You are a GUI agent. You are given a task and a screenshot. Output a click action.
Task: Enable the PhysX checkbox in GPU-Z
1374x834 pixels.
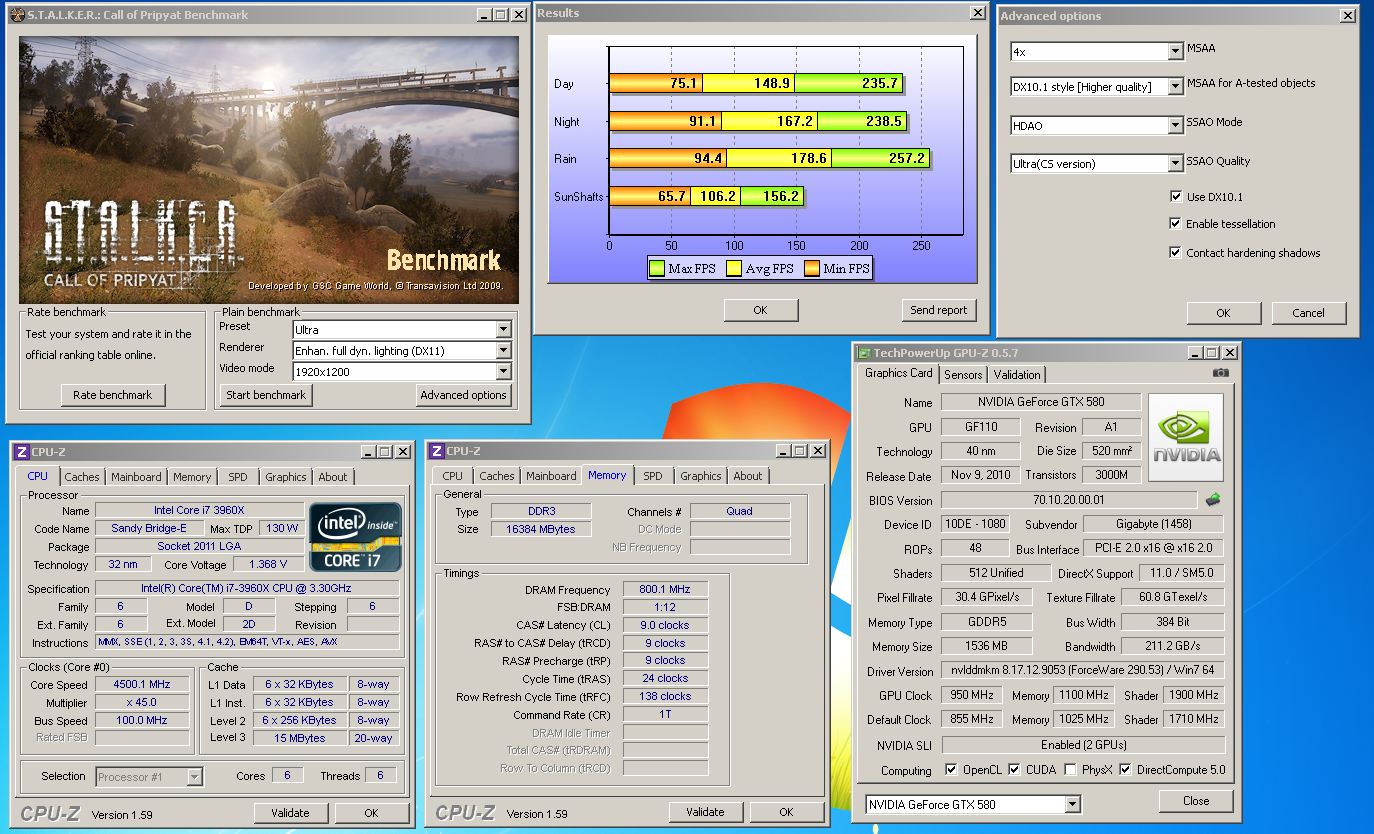tap(1071, 770)
